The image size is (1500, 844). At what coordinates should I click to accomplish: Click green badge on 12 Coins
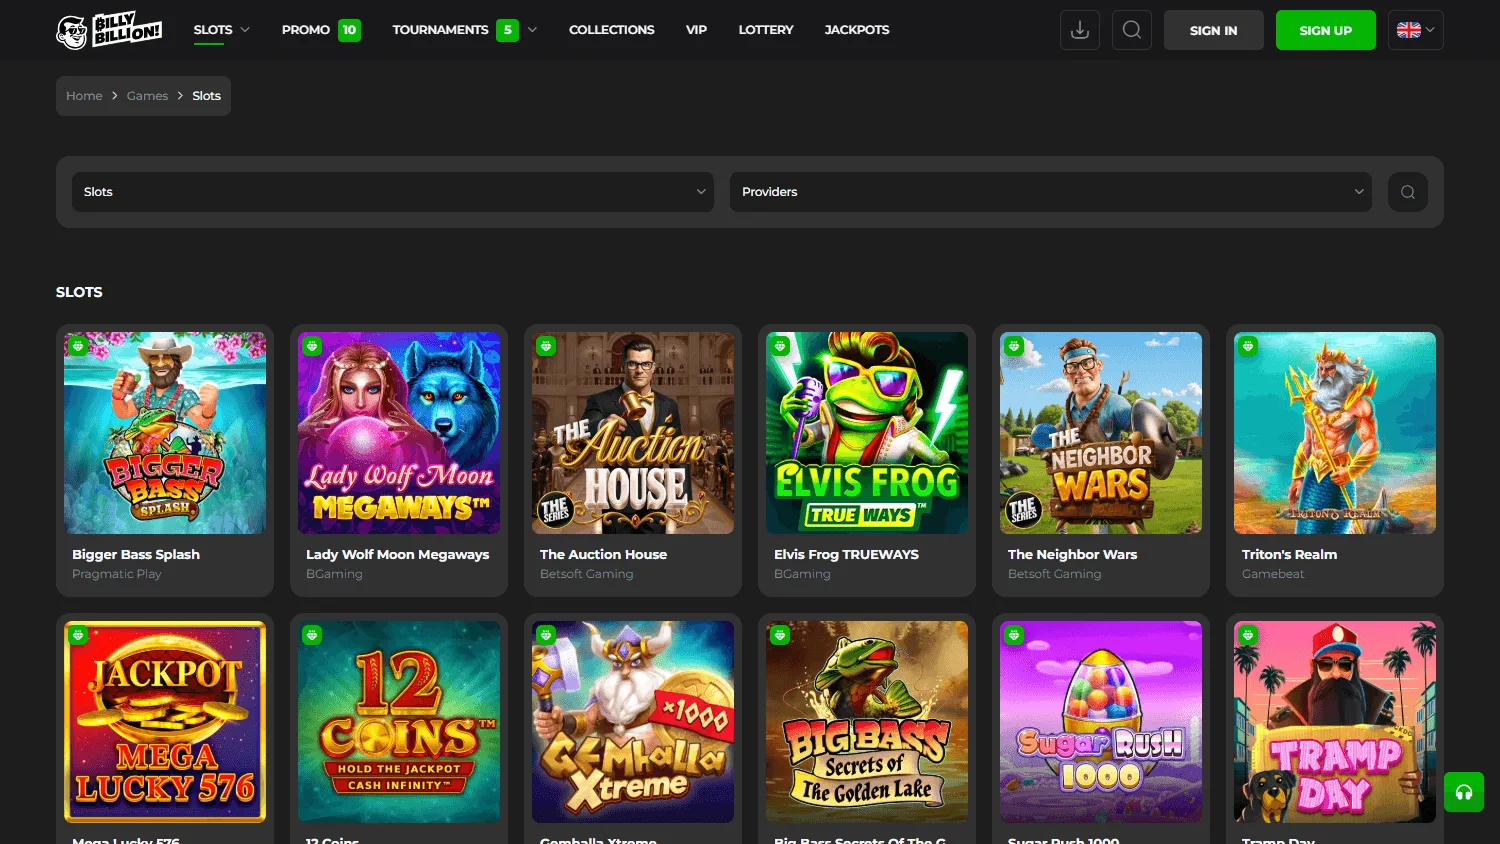[x=312, y=635]
